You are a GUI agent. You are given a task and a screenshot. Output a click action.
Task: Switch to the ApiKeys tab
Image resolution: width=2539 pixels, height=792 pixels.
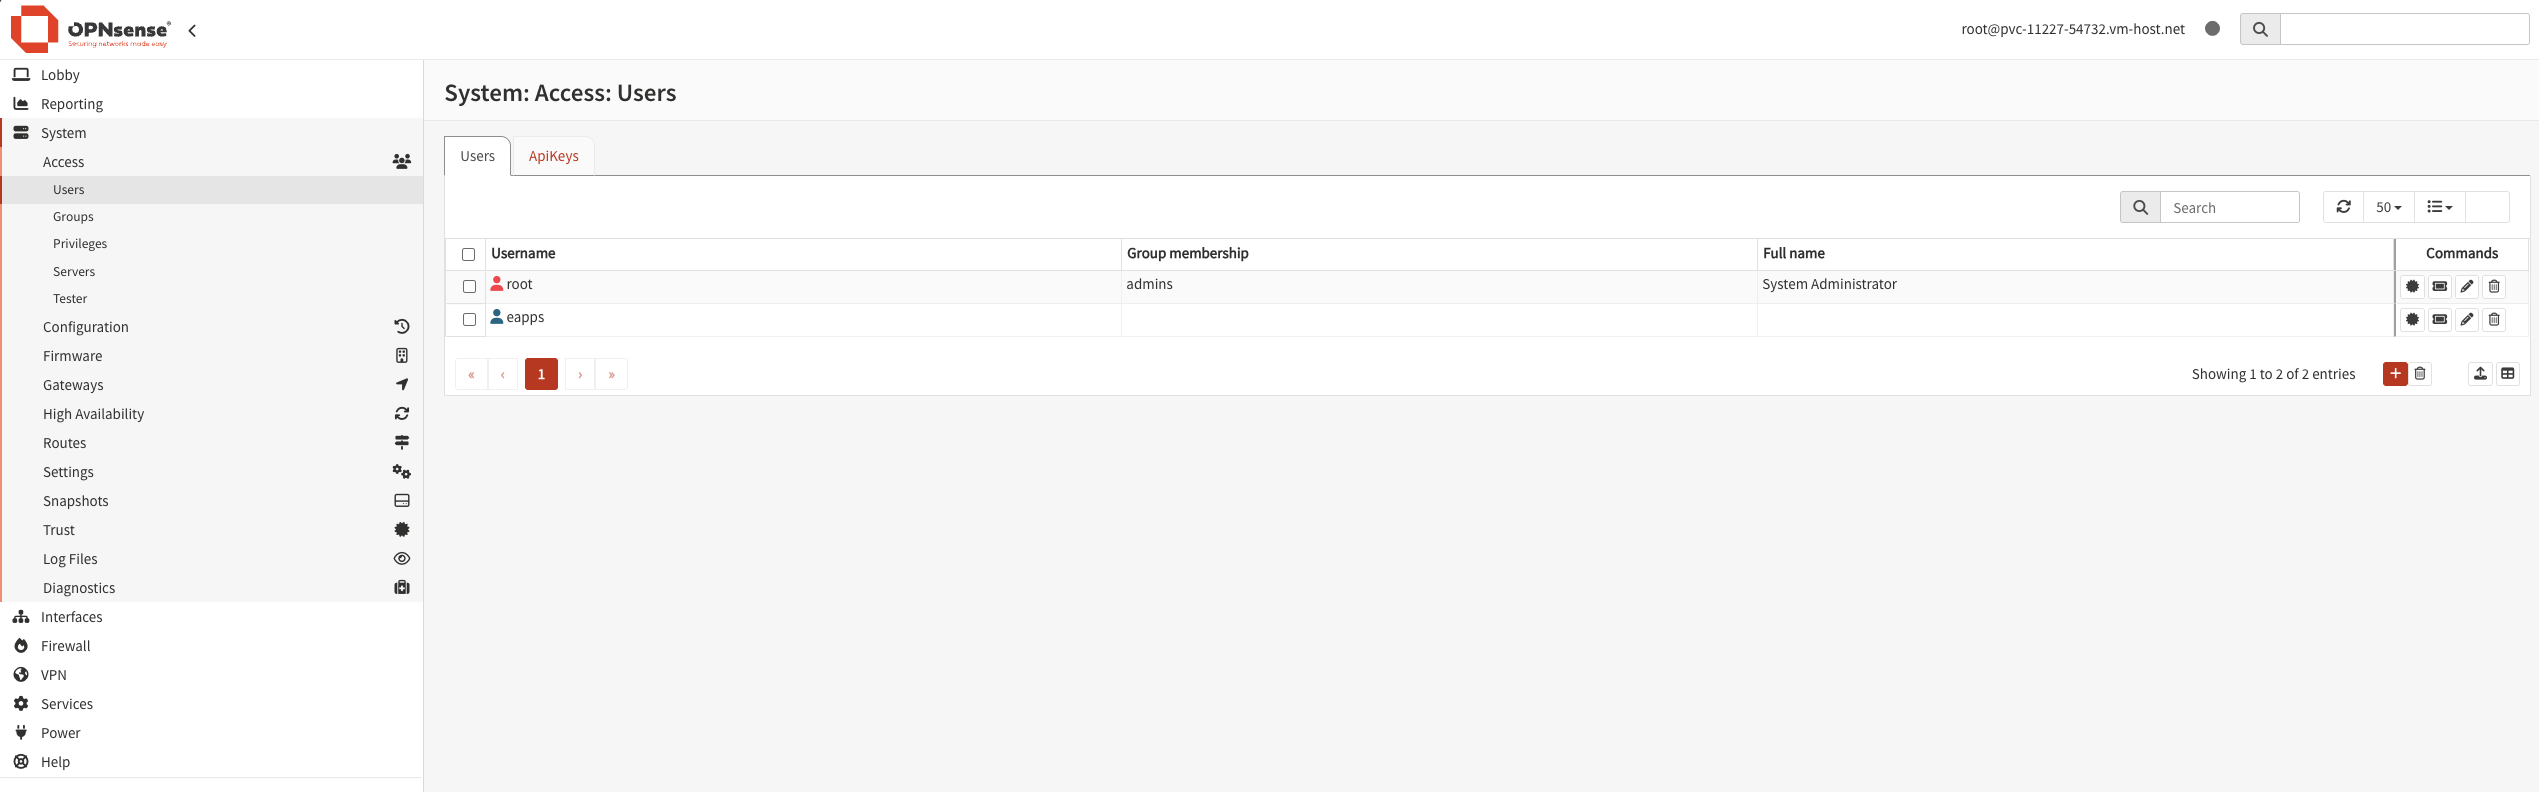click(553, 156)
